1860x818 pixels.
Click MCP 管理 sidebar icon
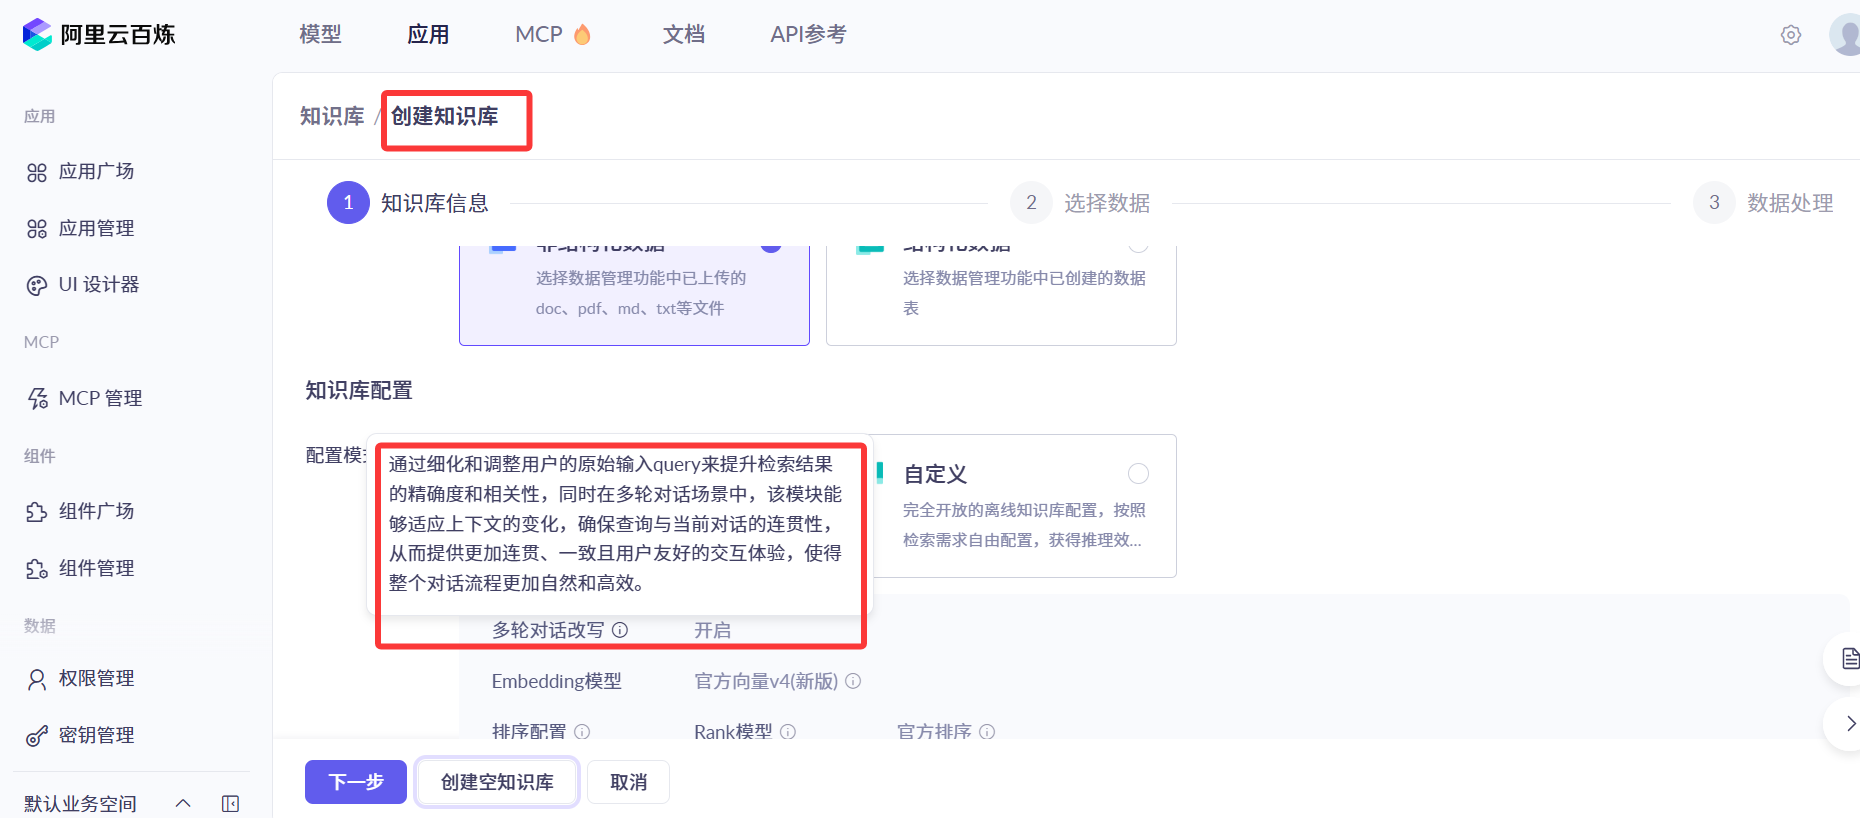(37, 399)
